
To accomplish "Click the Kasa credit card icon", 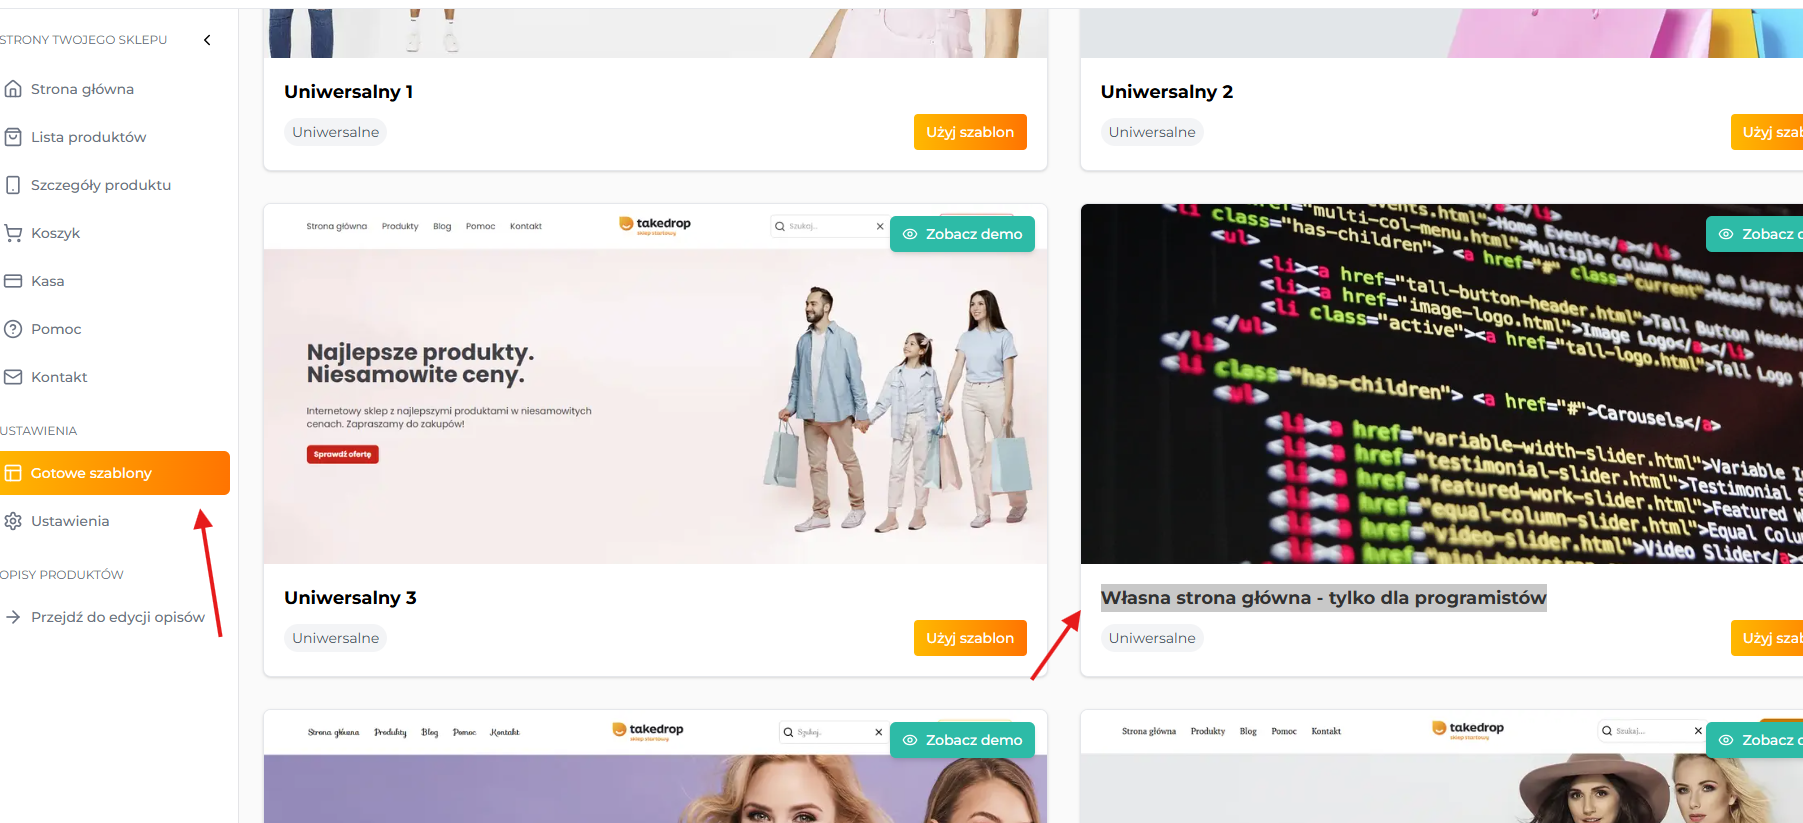I will pos(13,281).
